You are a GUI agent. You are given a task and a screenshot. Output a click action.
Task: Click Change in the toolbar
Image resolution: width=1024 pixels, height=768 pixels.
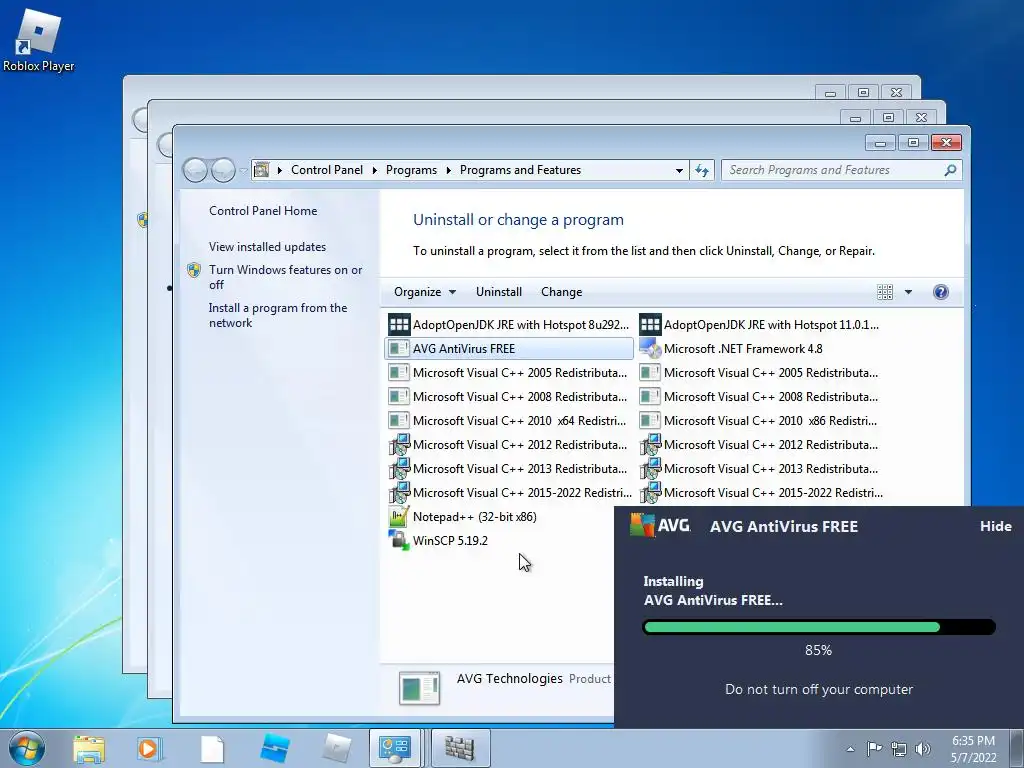pos(562,292)
